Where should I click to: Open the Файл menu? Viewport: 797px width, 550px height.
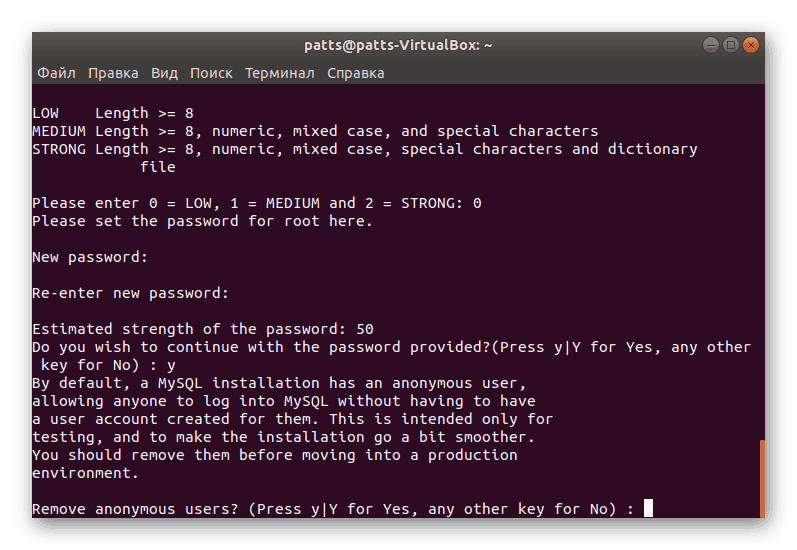pyautogui.click(x=56, y=73)
